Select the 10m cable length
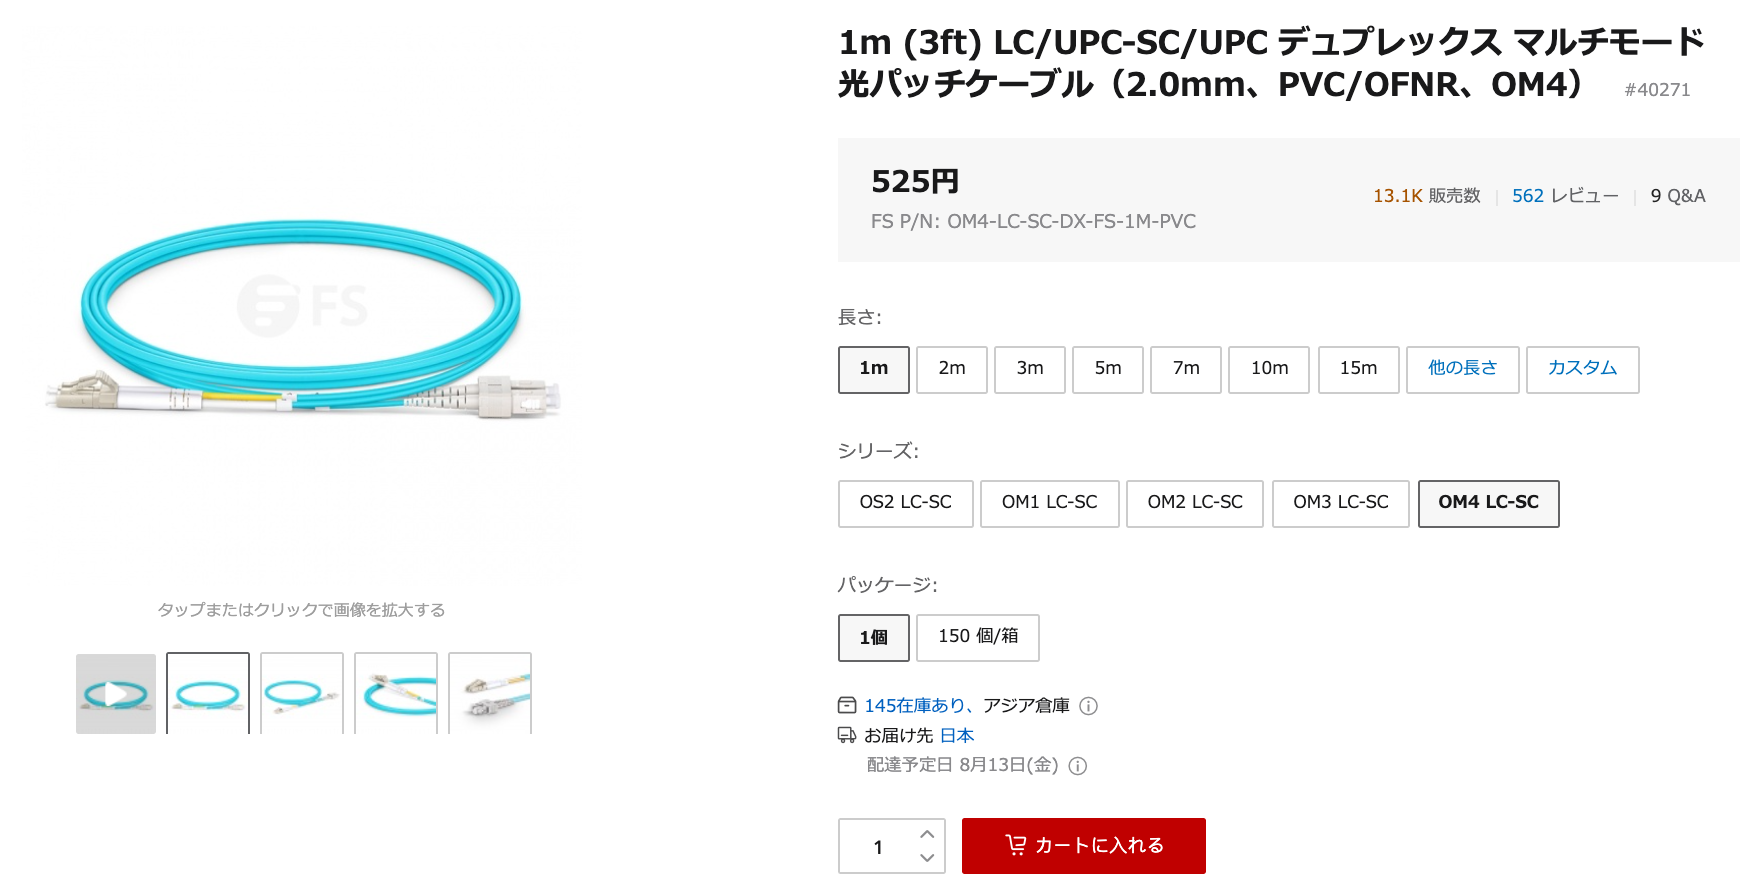1762x896 pixels. coord(1268,369)
